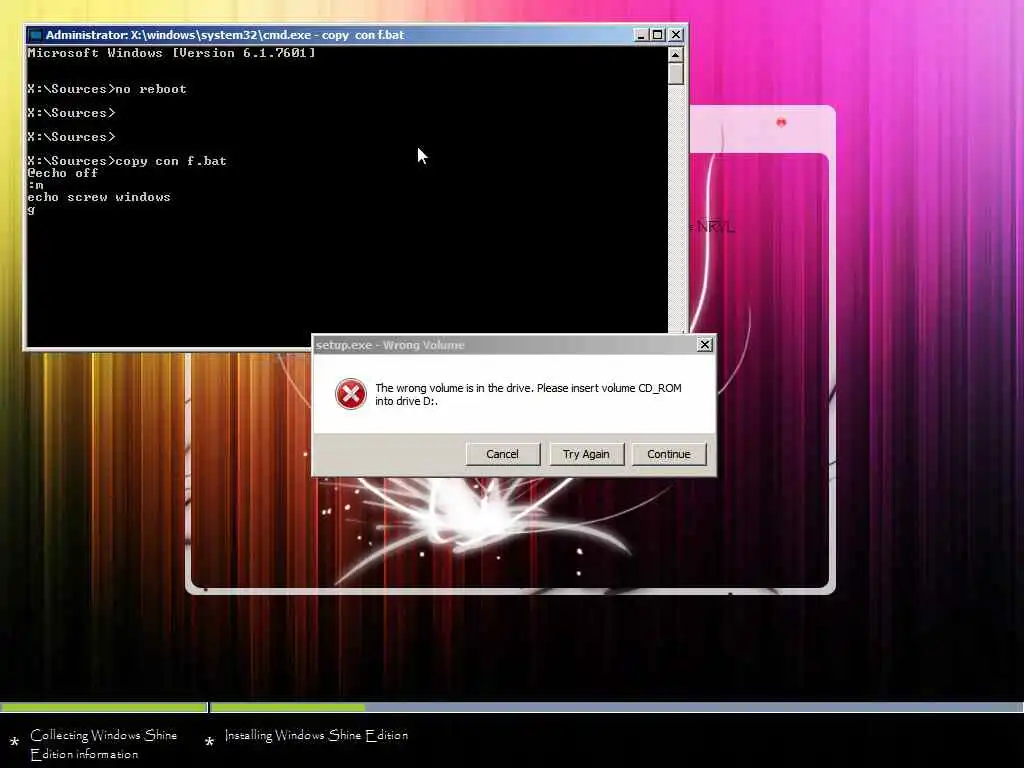The image size is (1024, 768).
Task: Click the 'copy con f.bat' command line
Action: 127,161
